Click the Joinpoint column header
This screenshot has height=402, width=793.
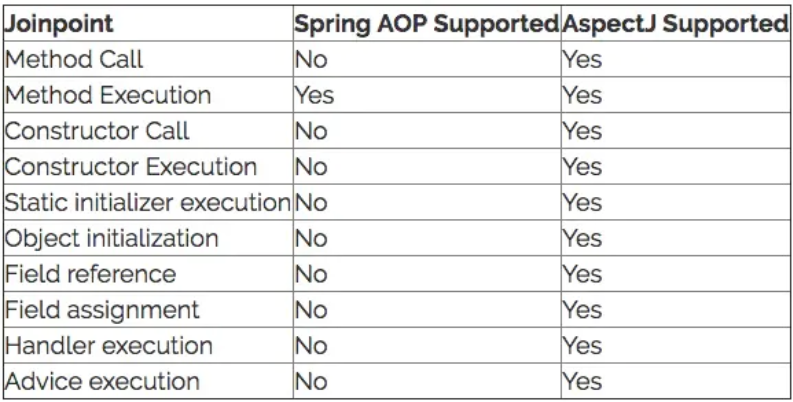(59, 24)
